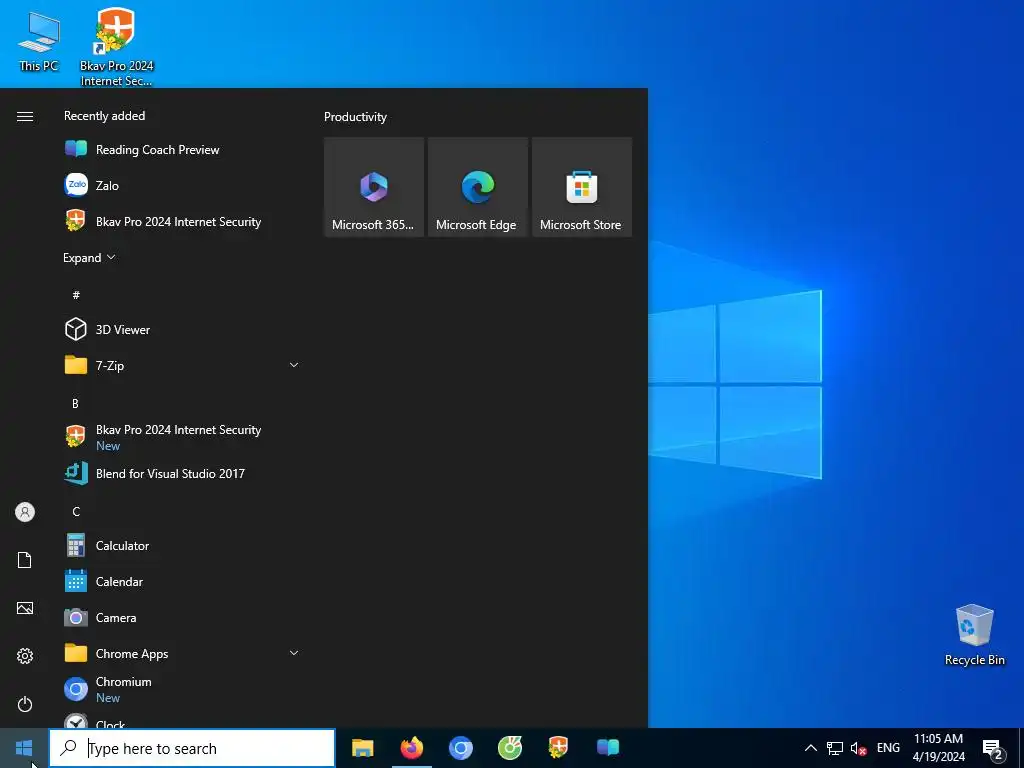
Task: Open the Microsoft 365 tile
Action: click(374, 187)
